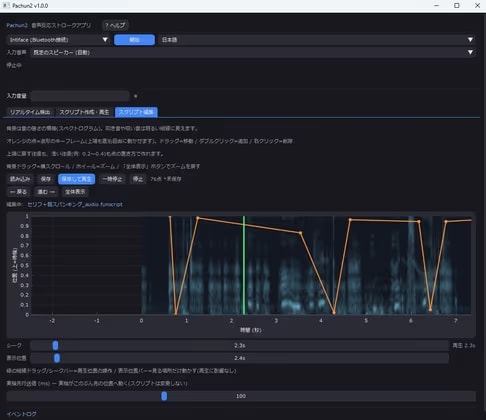Click the シーク seek slider handle

click(x=55, y=345)
